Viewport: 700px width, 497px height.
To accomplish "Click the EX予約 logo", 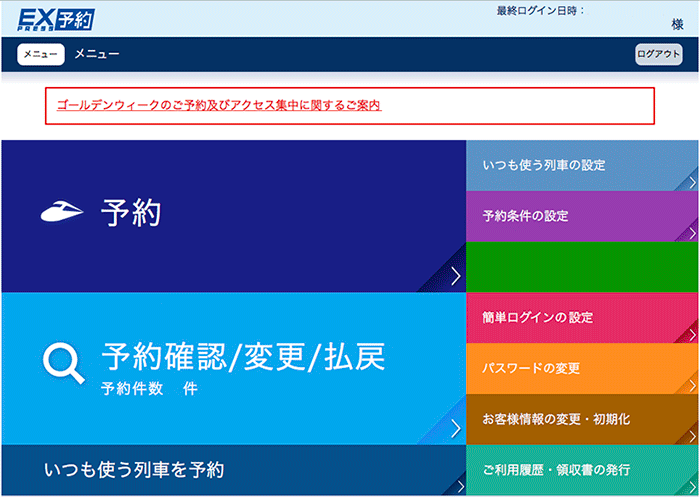I will [x=56, y=20].
